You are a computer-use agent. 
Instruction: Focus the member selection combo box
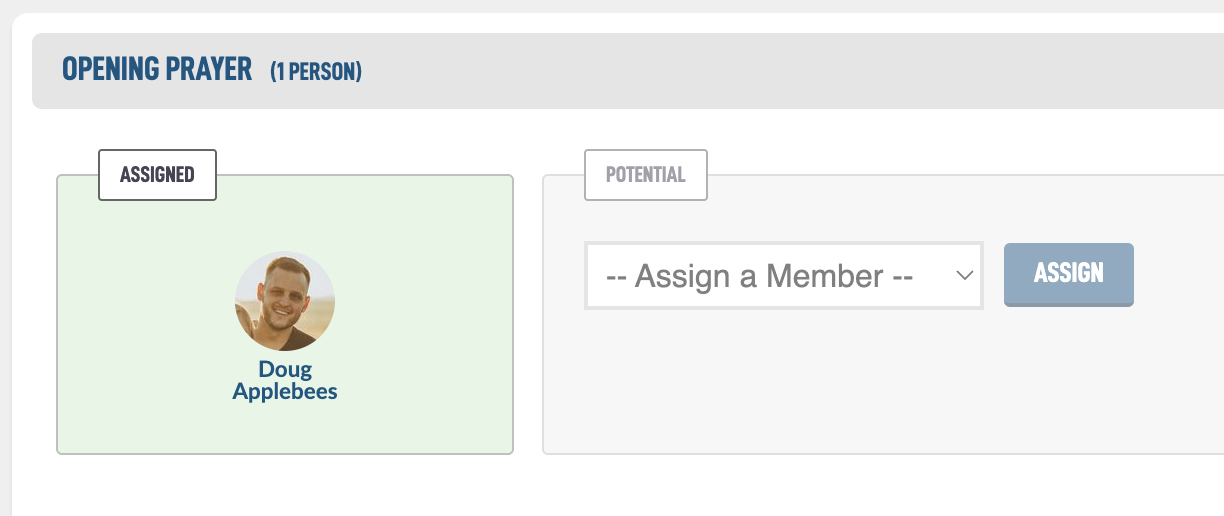tap(784, 275)
